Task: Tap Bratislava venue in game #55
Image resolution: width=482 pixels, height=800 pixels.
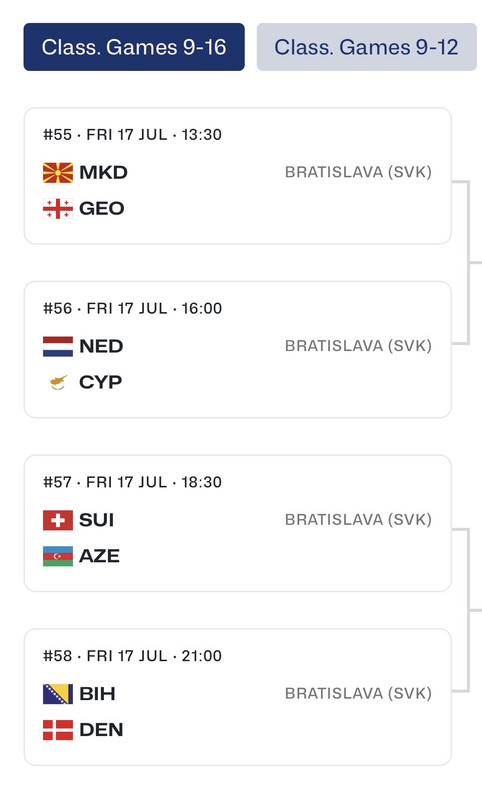Action: (359, 172)
